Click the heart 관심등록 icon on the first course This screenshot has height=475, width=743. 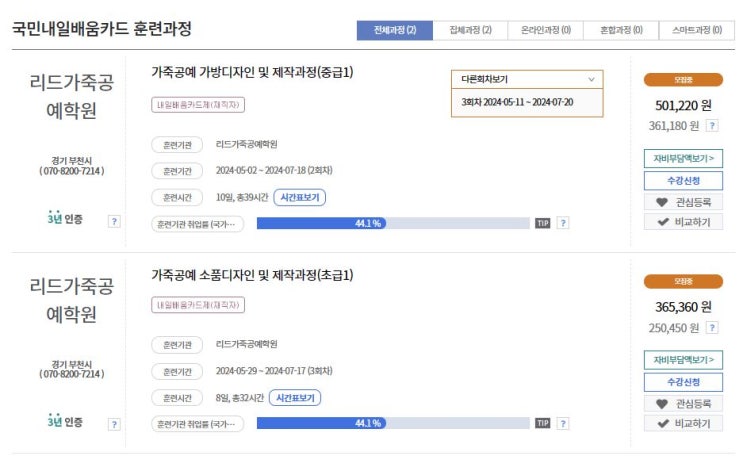pos(661,202)
